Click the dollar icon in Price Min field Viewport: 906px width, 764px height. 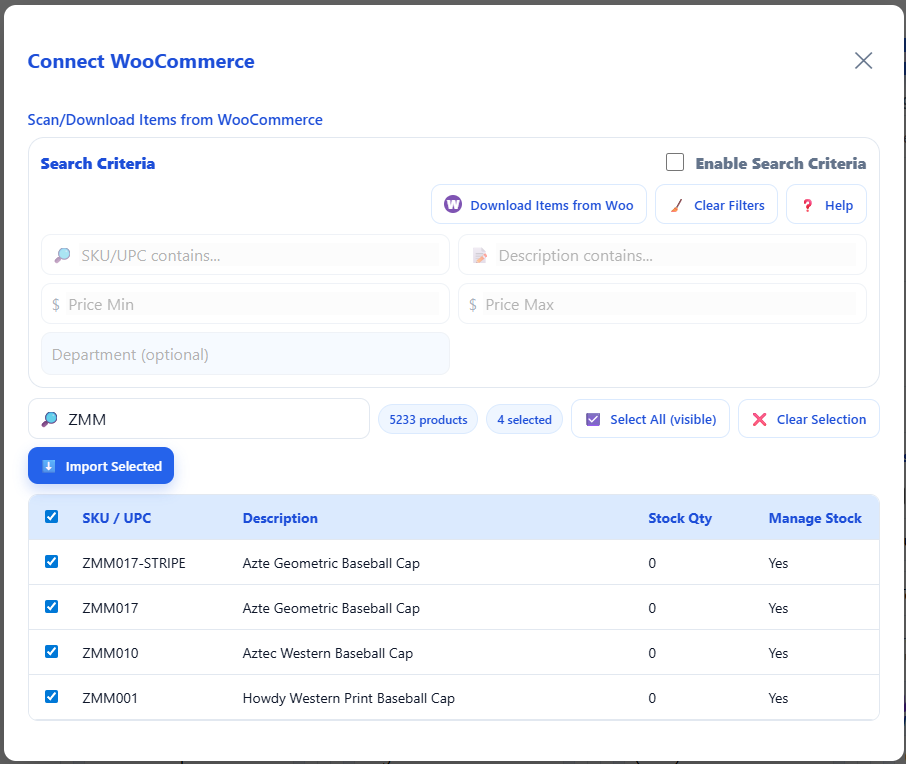tap(57, 304)
